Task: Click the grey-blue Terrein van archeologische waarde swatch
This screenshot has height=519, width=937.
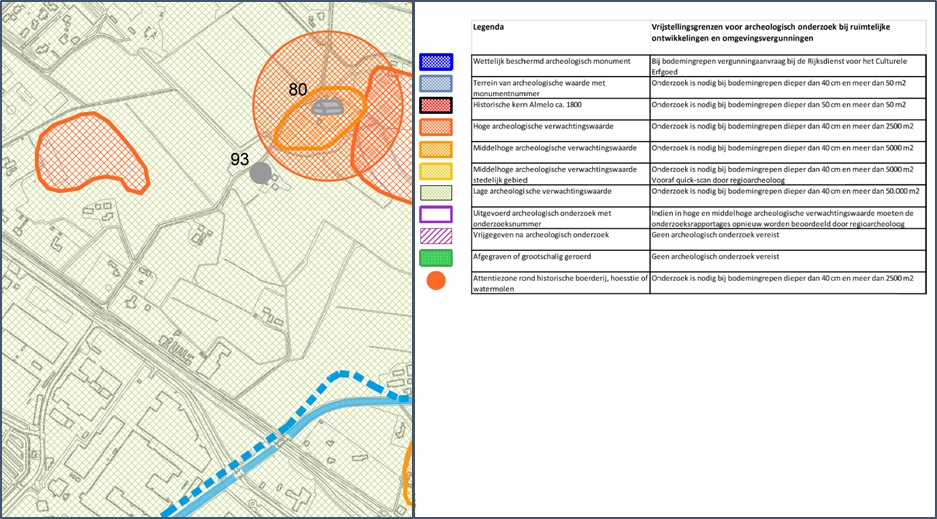Action: coord(436,84)
